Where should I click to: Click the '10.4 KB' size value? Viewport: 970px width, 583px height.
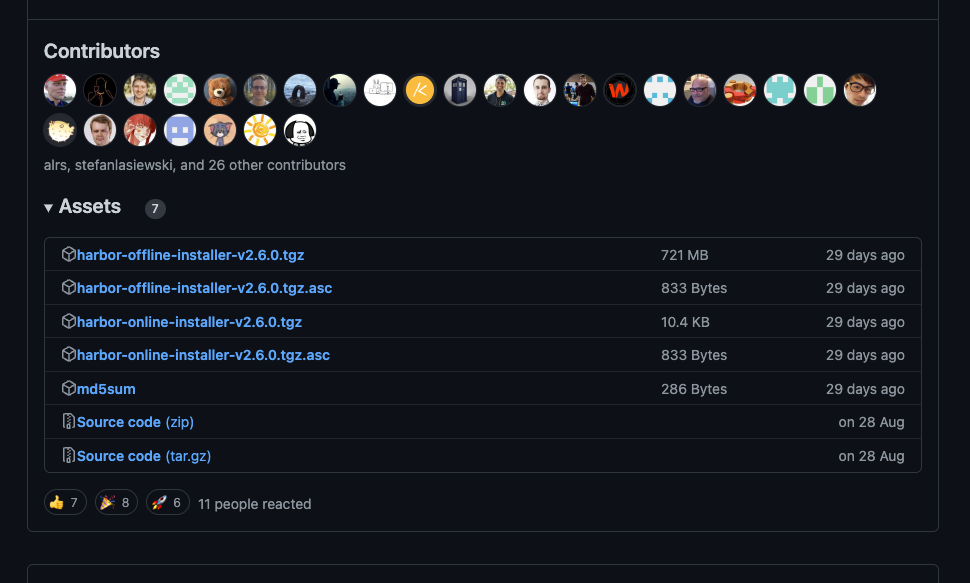tap(685, 322)
